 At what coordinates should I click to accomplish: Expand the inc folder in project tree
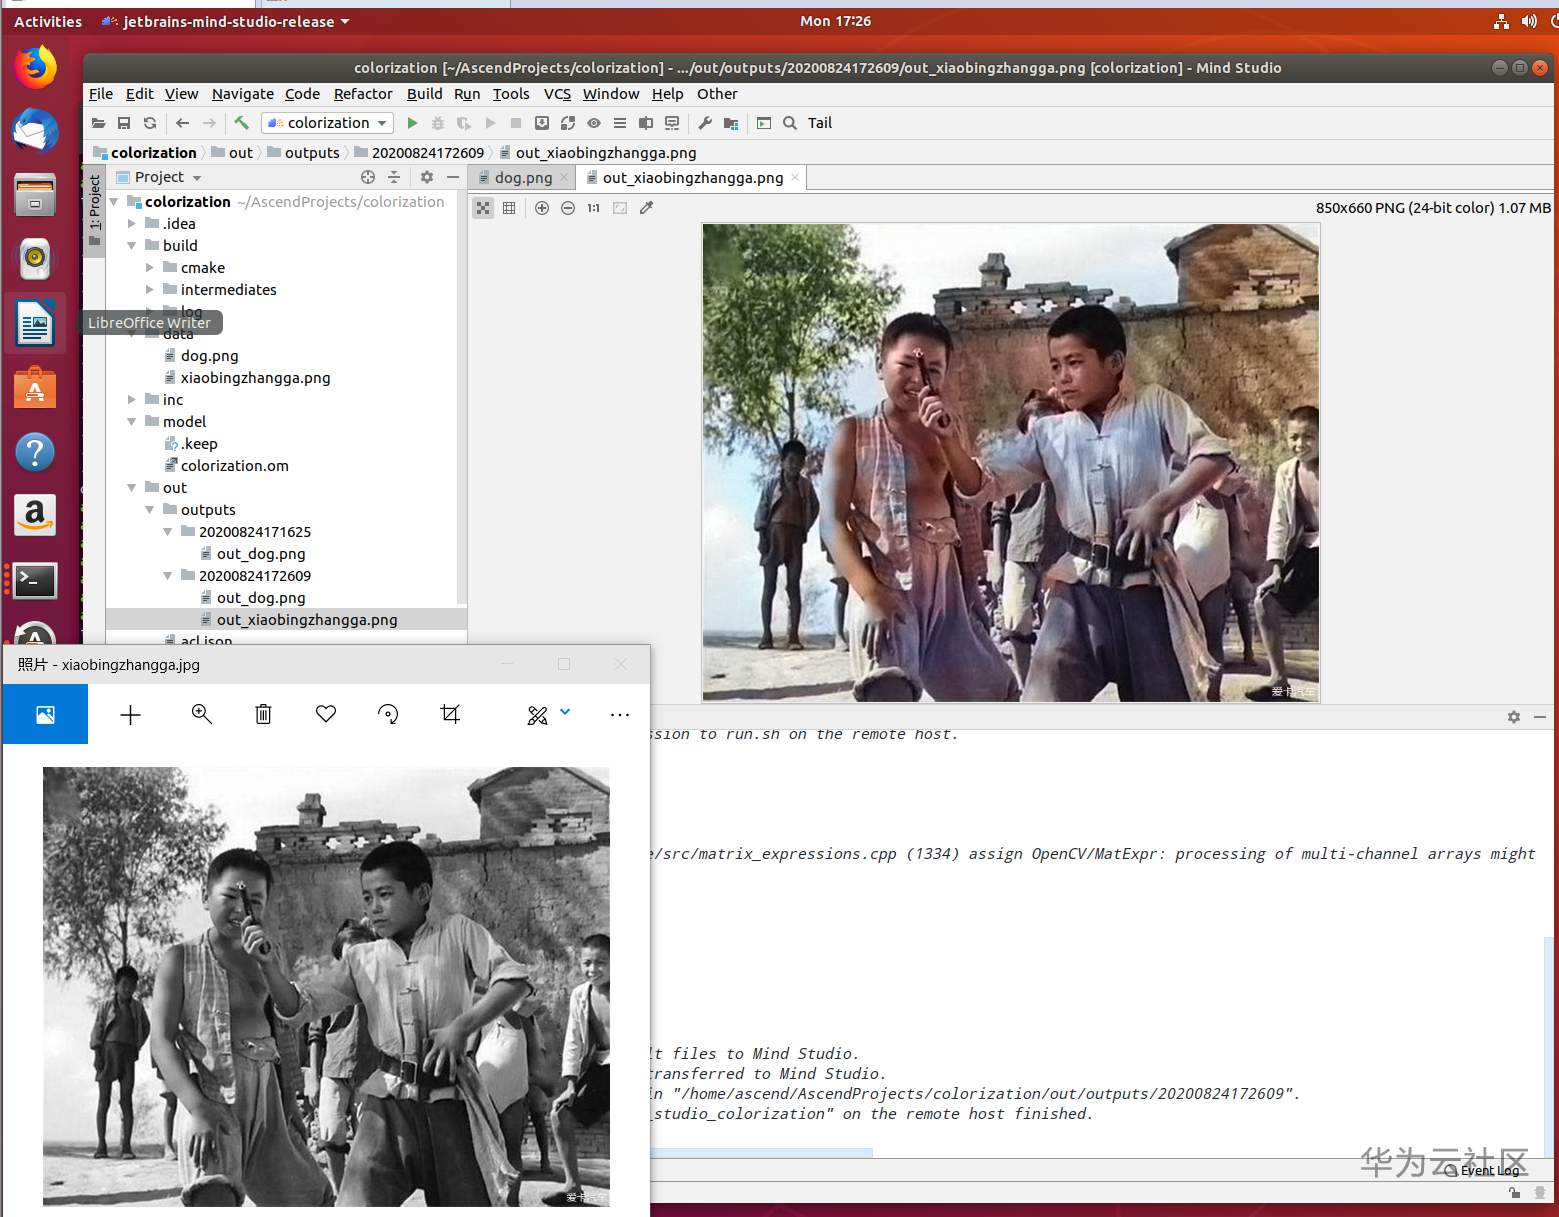132,400
